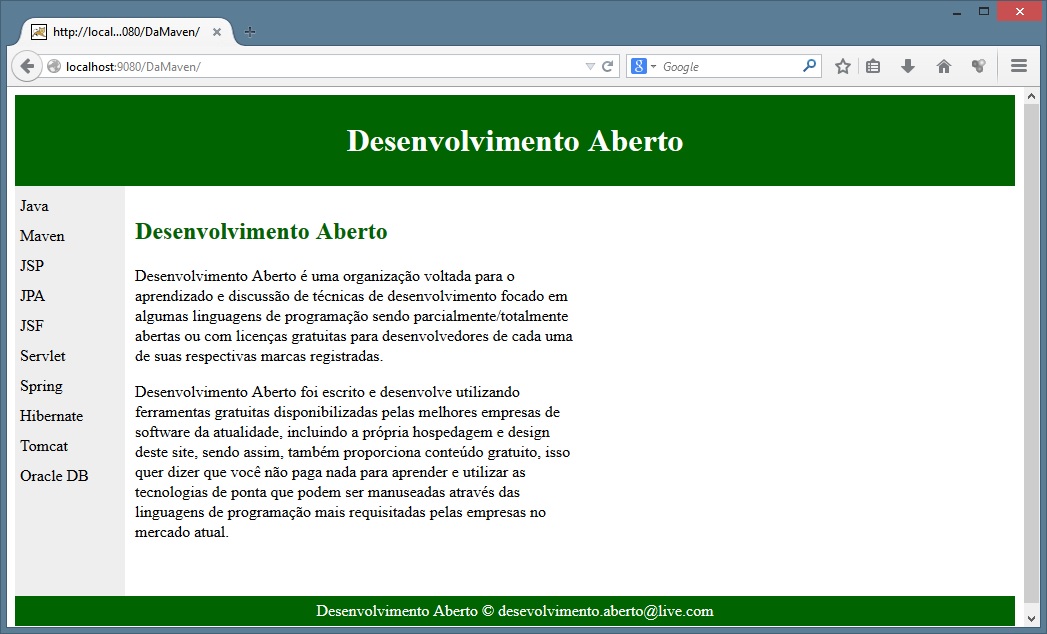Expand the URL bar history dropdown arrow

coord(590,67)
